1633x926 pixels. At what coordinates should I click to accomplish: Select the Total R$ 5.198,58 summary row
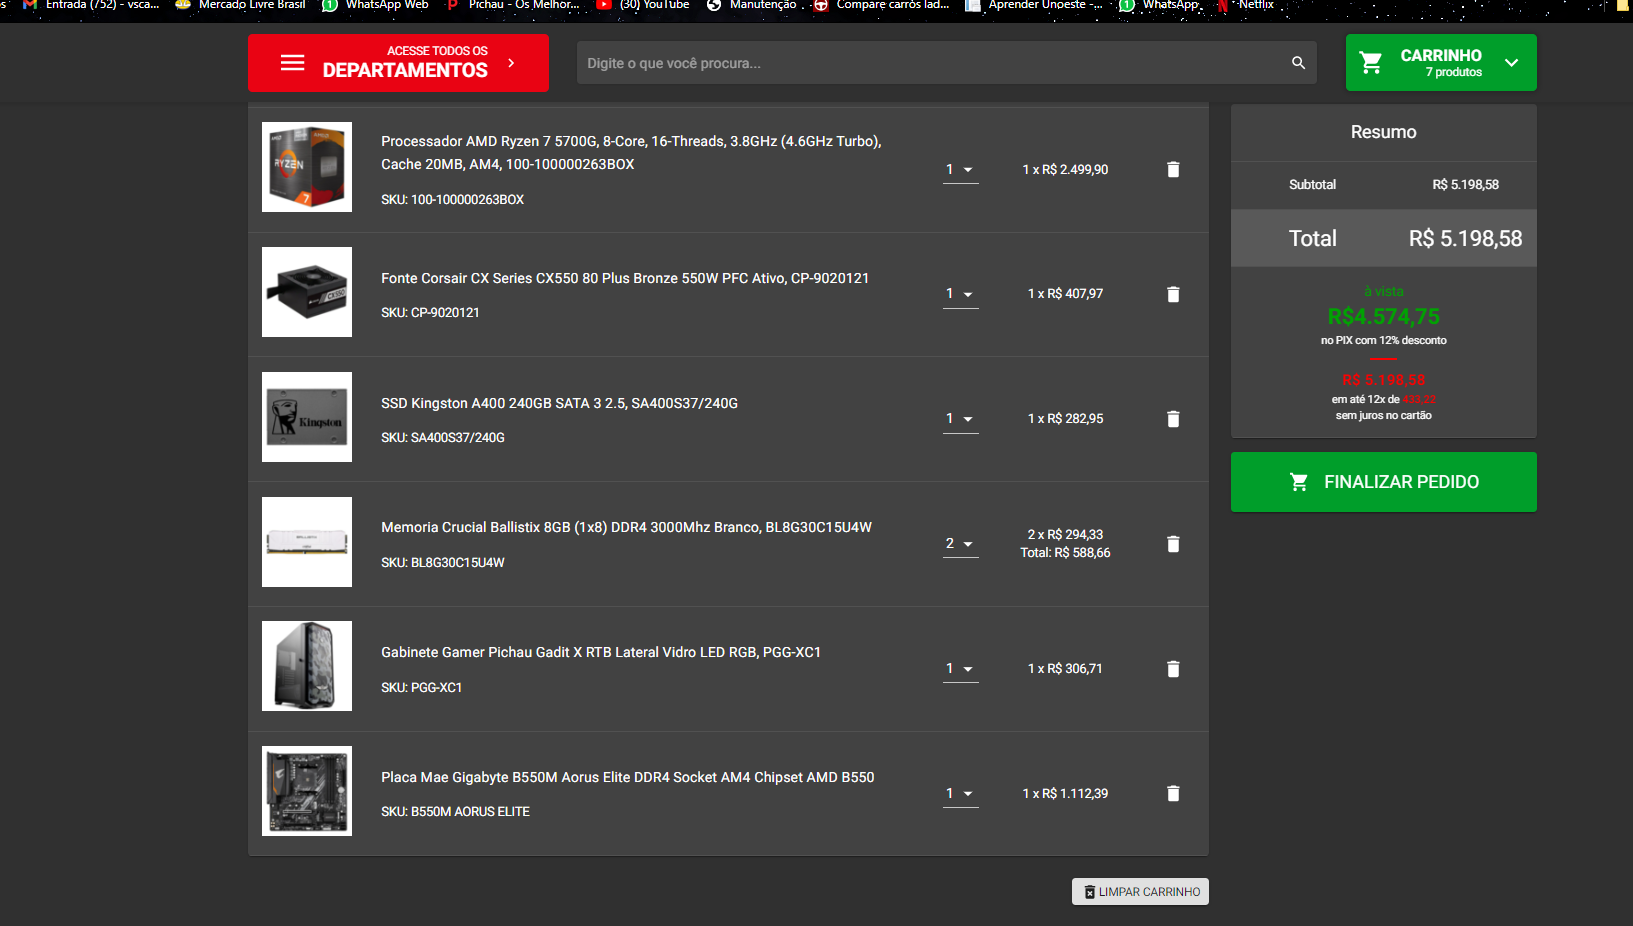pyautogui.click(x=1383, y=238)
